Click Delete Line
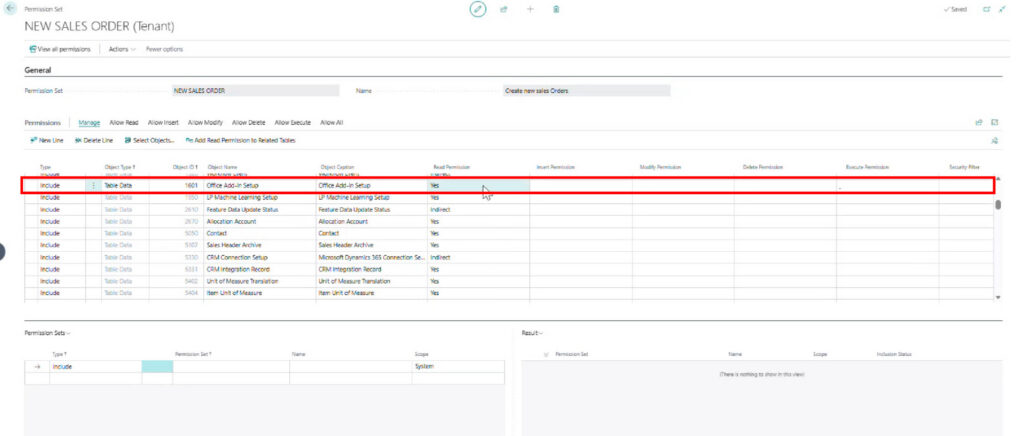The height and width of the screenshot is (436, 1024). [x=94, y=140]
